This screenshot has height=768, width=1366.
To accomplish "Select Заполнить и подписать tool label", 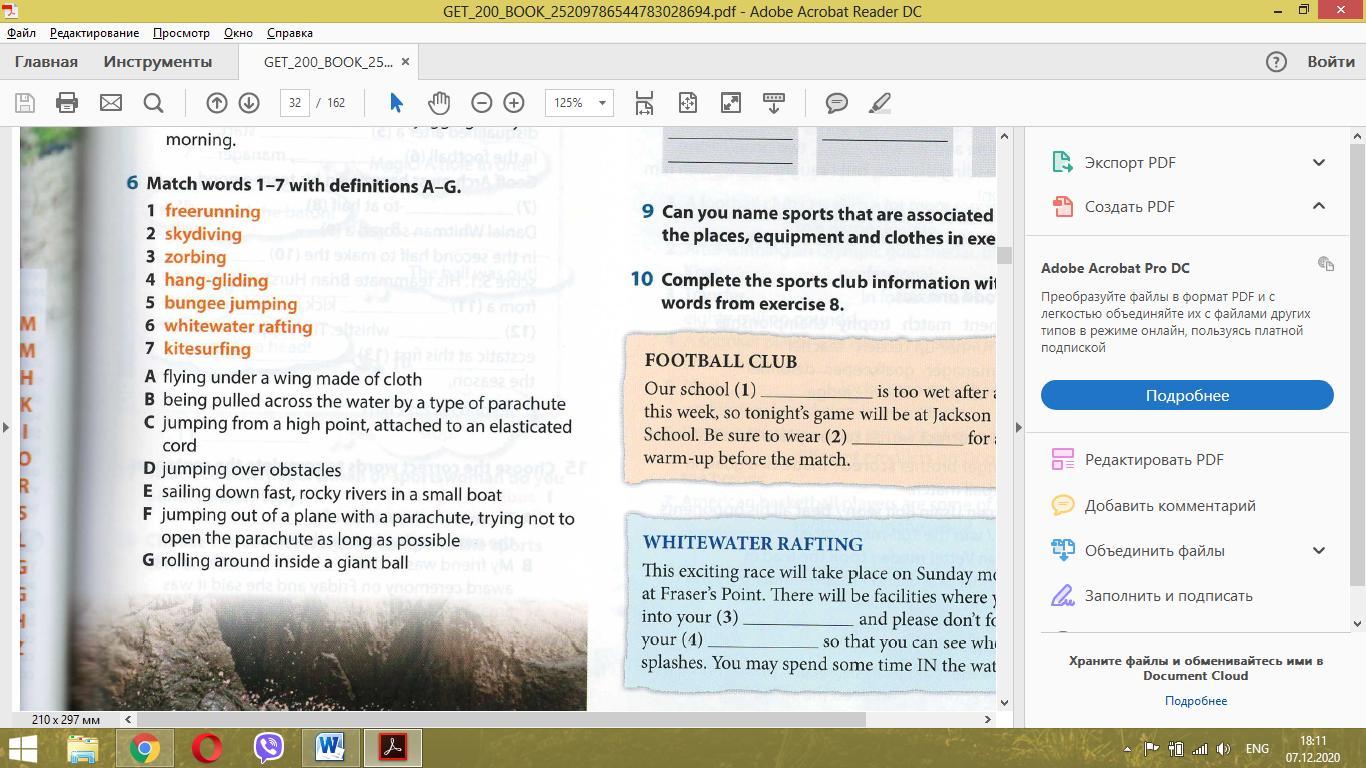I will point(1168,595).
